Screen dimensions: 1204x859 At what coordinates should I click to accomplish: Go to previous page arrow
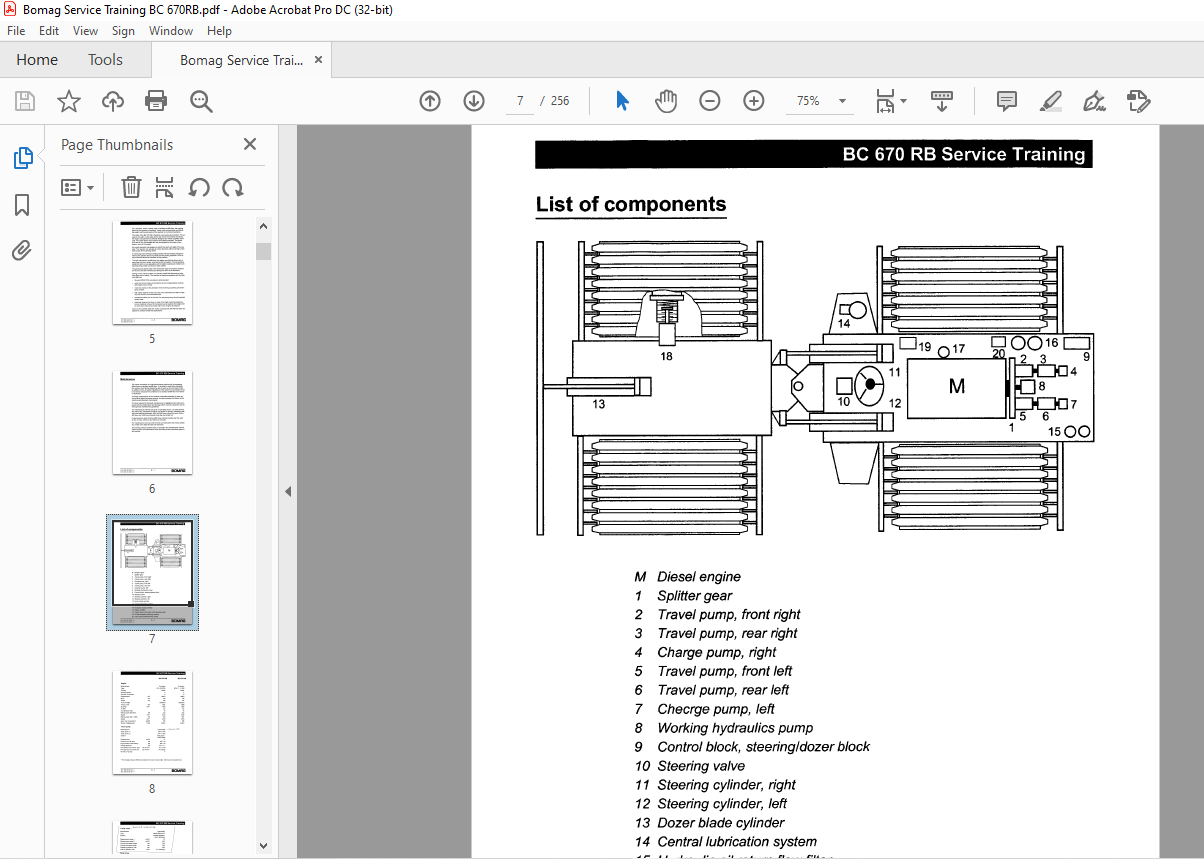tap(430, 101)
